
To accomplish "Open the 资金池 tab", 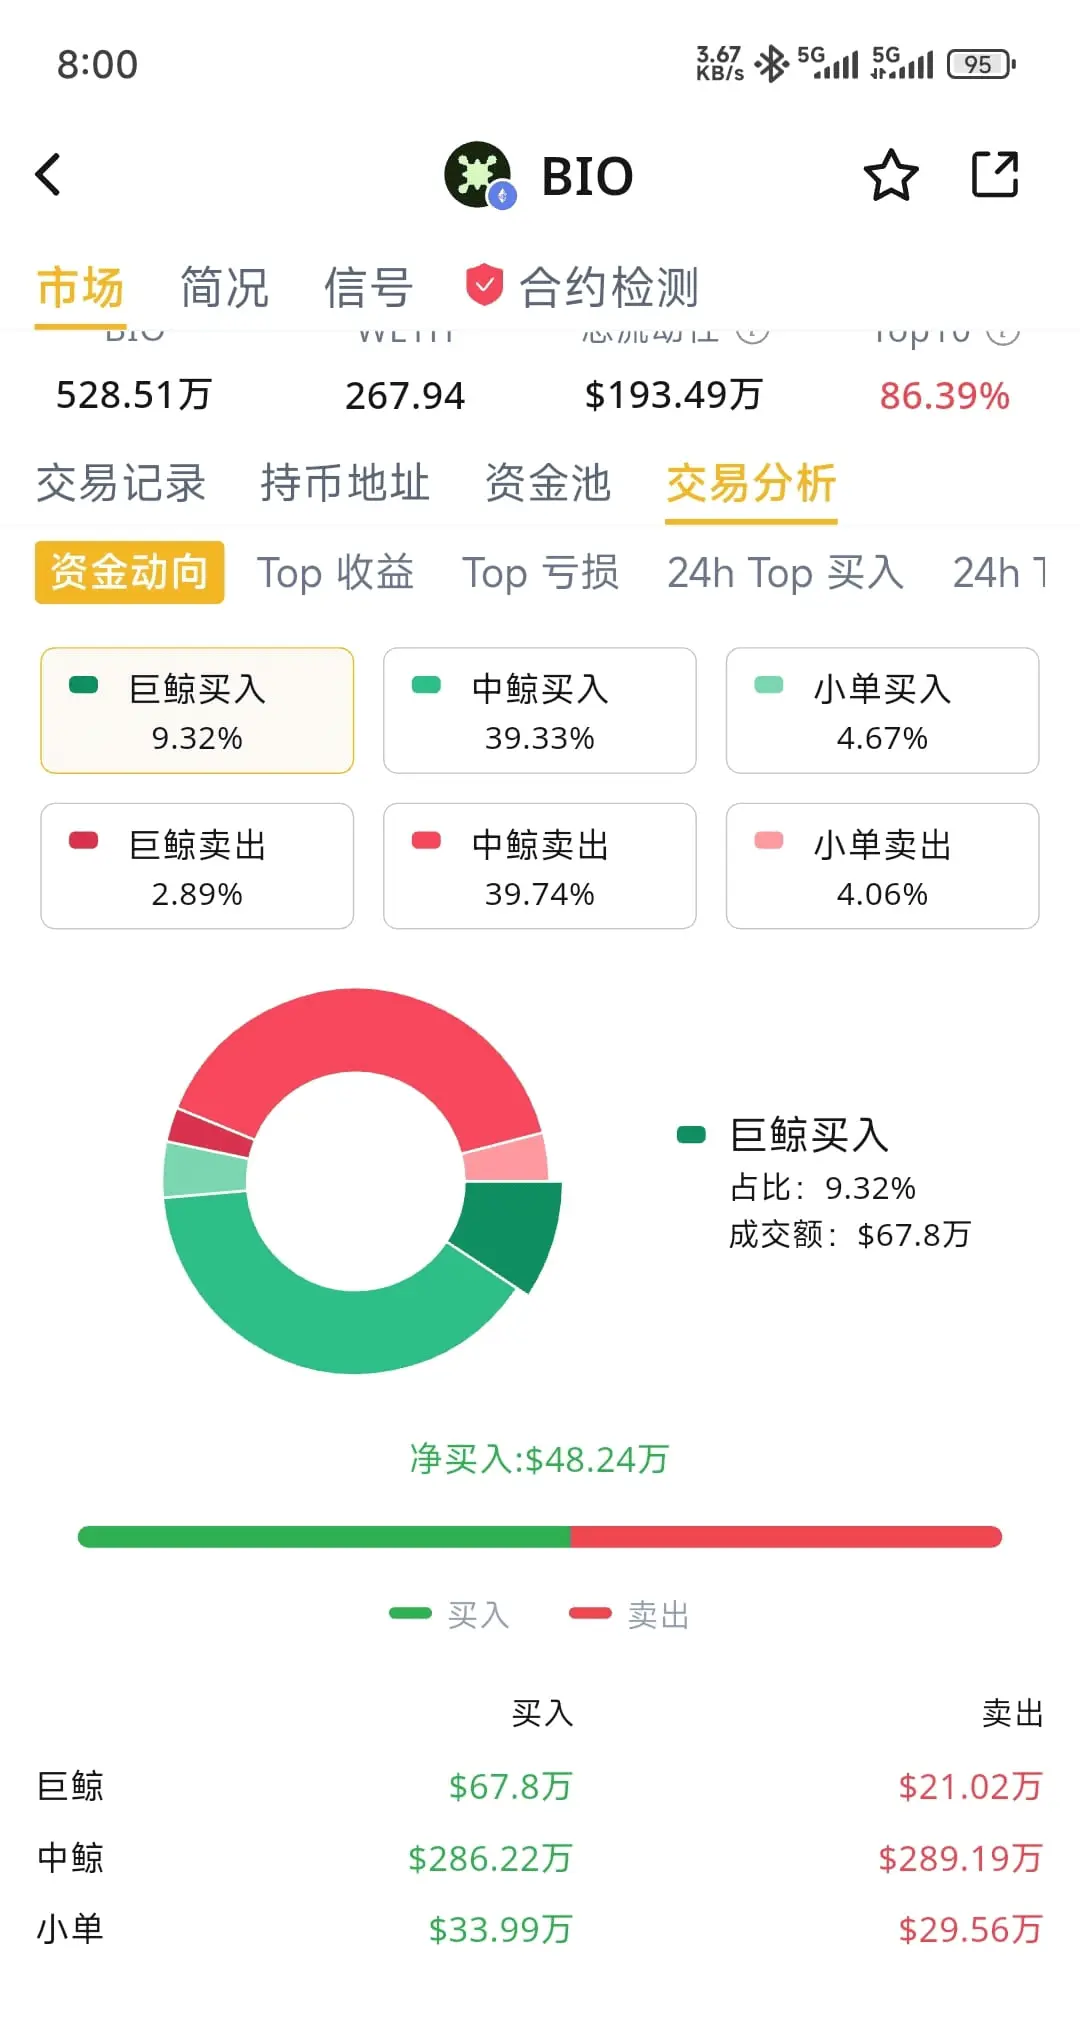I will tap(548, 483).
